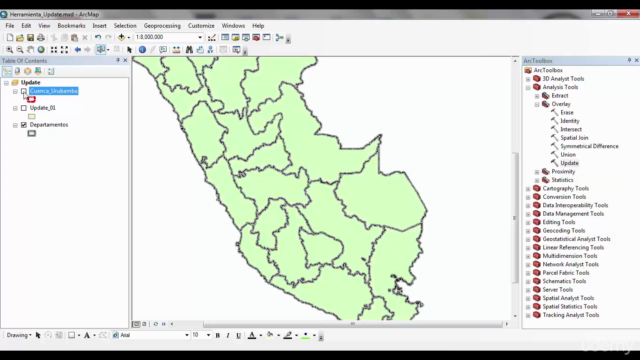The width and height of the screenshot is (640, 360).
Task: Toggle italic text formatting
Action: [228, 336]
